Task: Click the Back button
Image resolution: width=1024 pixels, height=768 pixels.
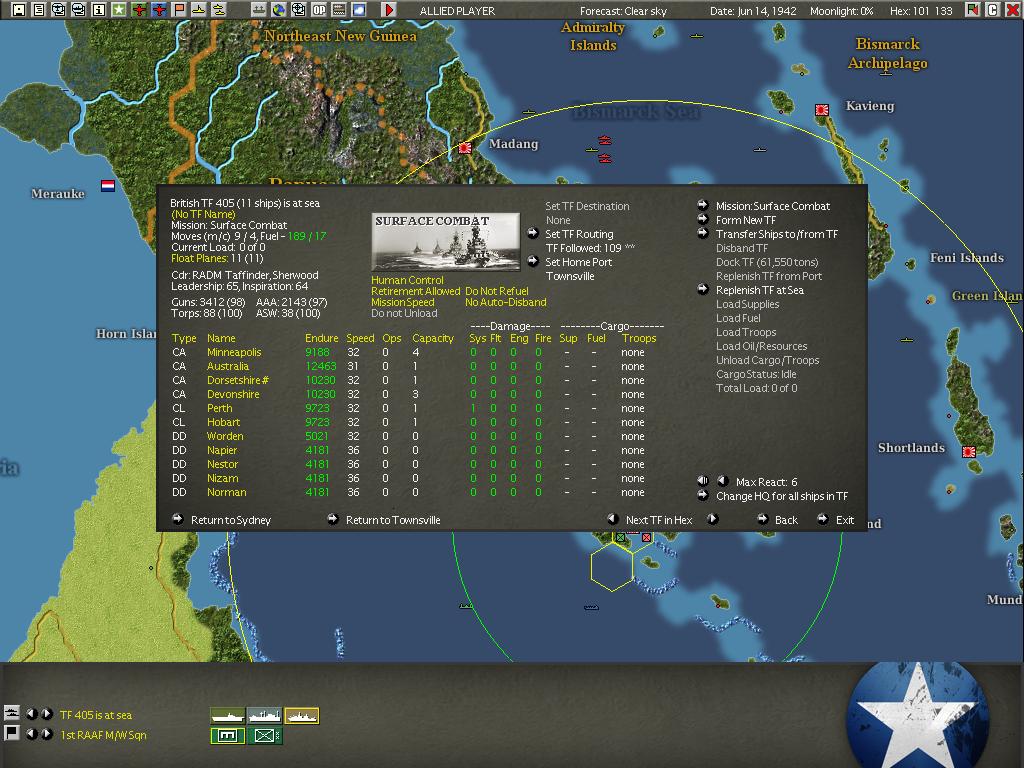Action: (786, 520)
